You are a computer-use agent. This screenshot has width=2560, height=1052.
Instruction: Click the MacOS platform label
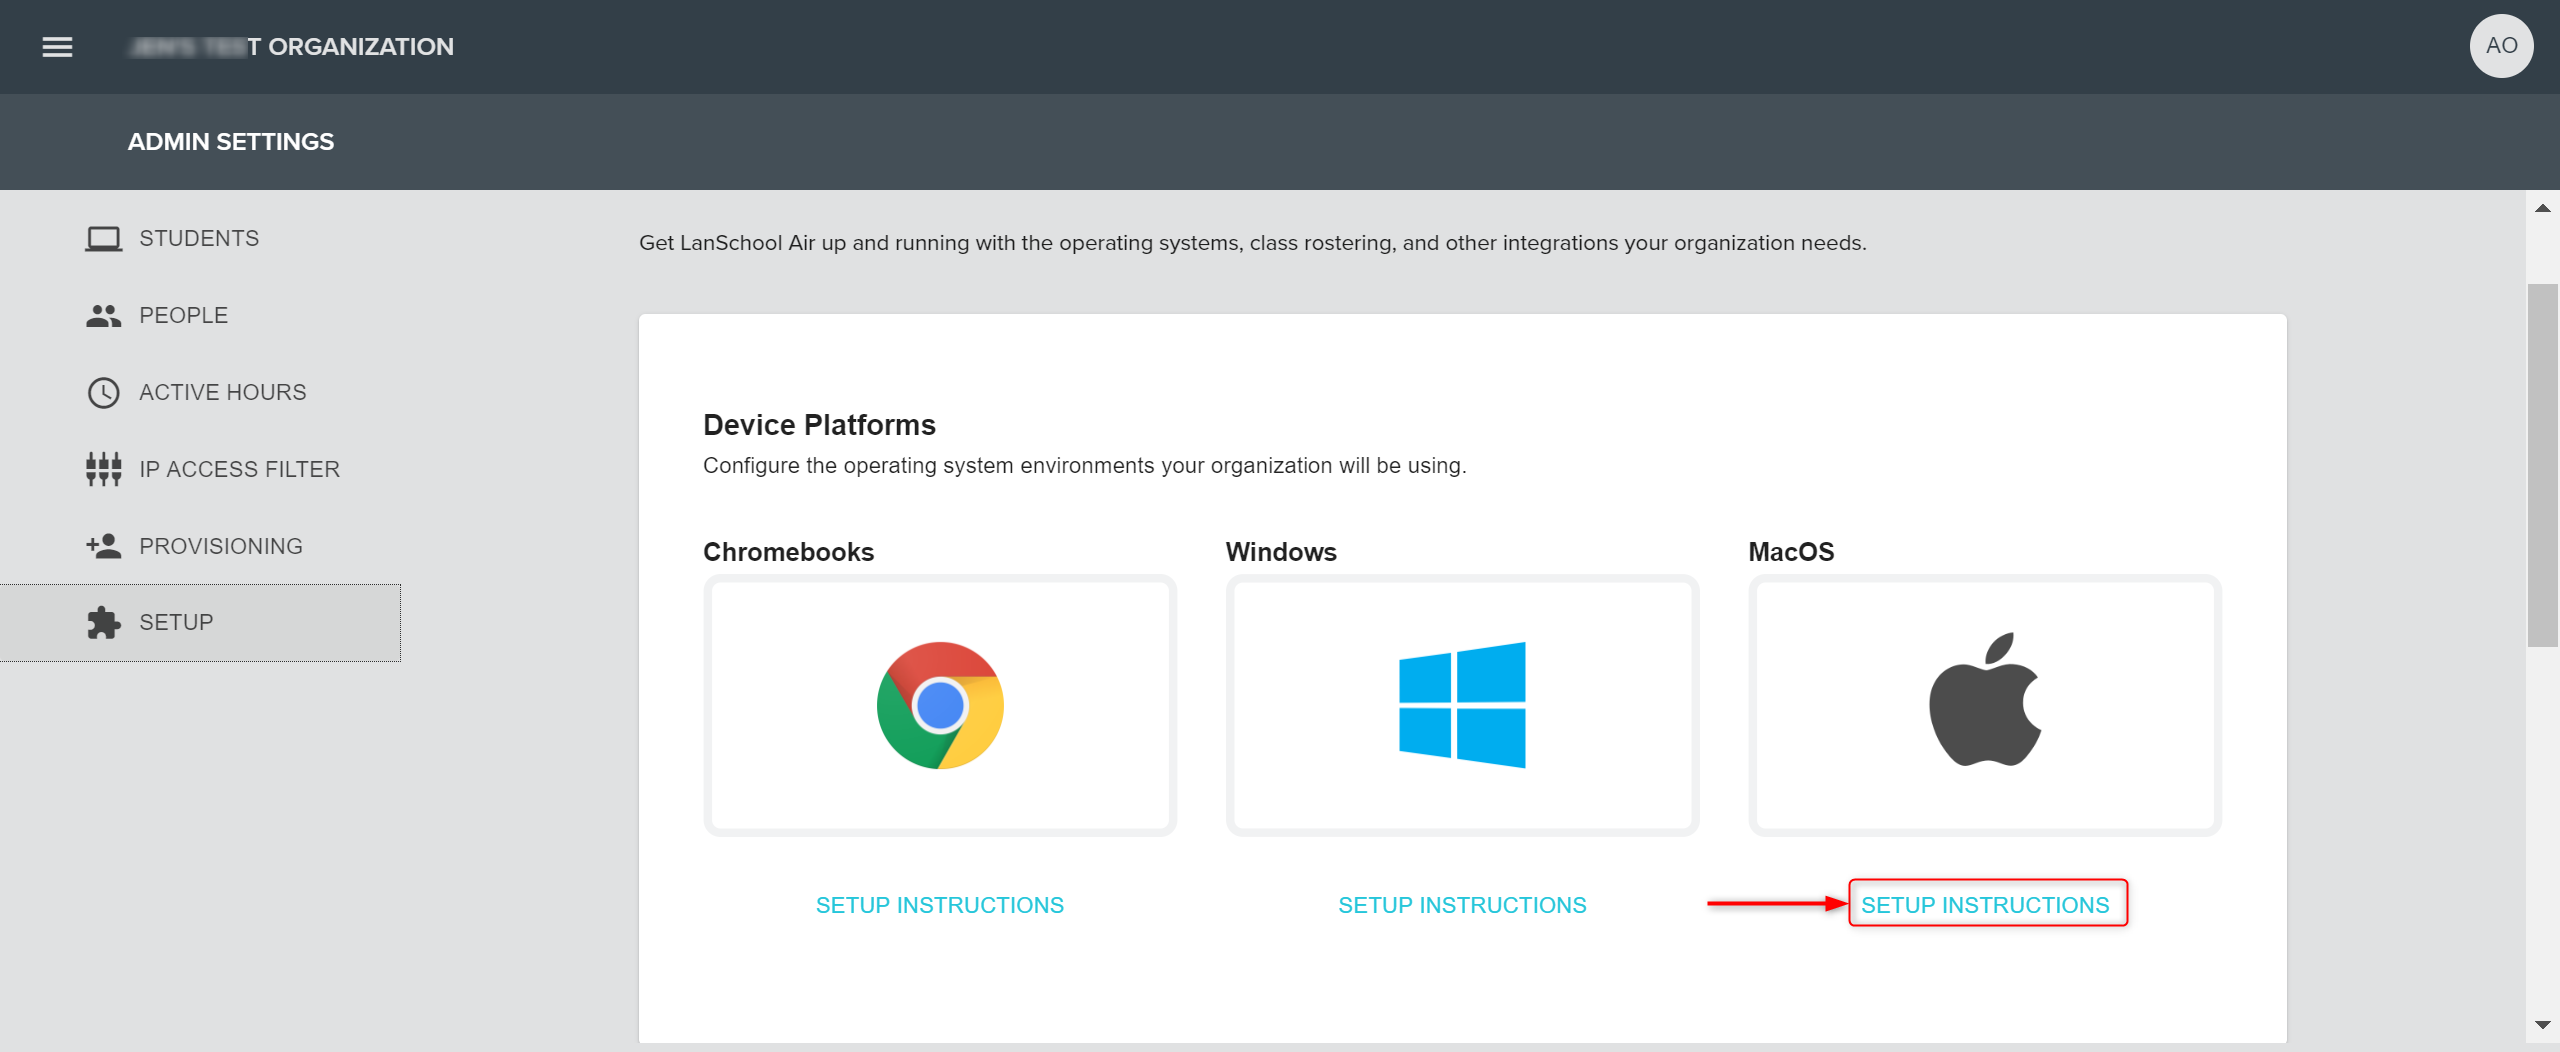click(x=1791, y=552)
